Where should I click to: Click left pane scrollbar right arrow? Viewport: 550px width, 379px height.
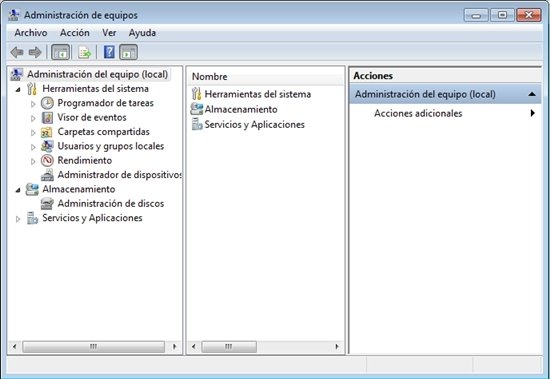click(x=174, y=347)
